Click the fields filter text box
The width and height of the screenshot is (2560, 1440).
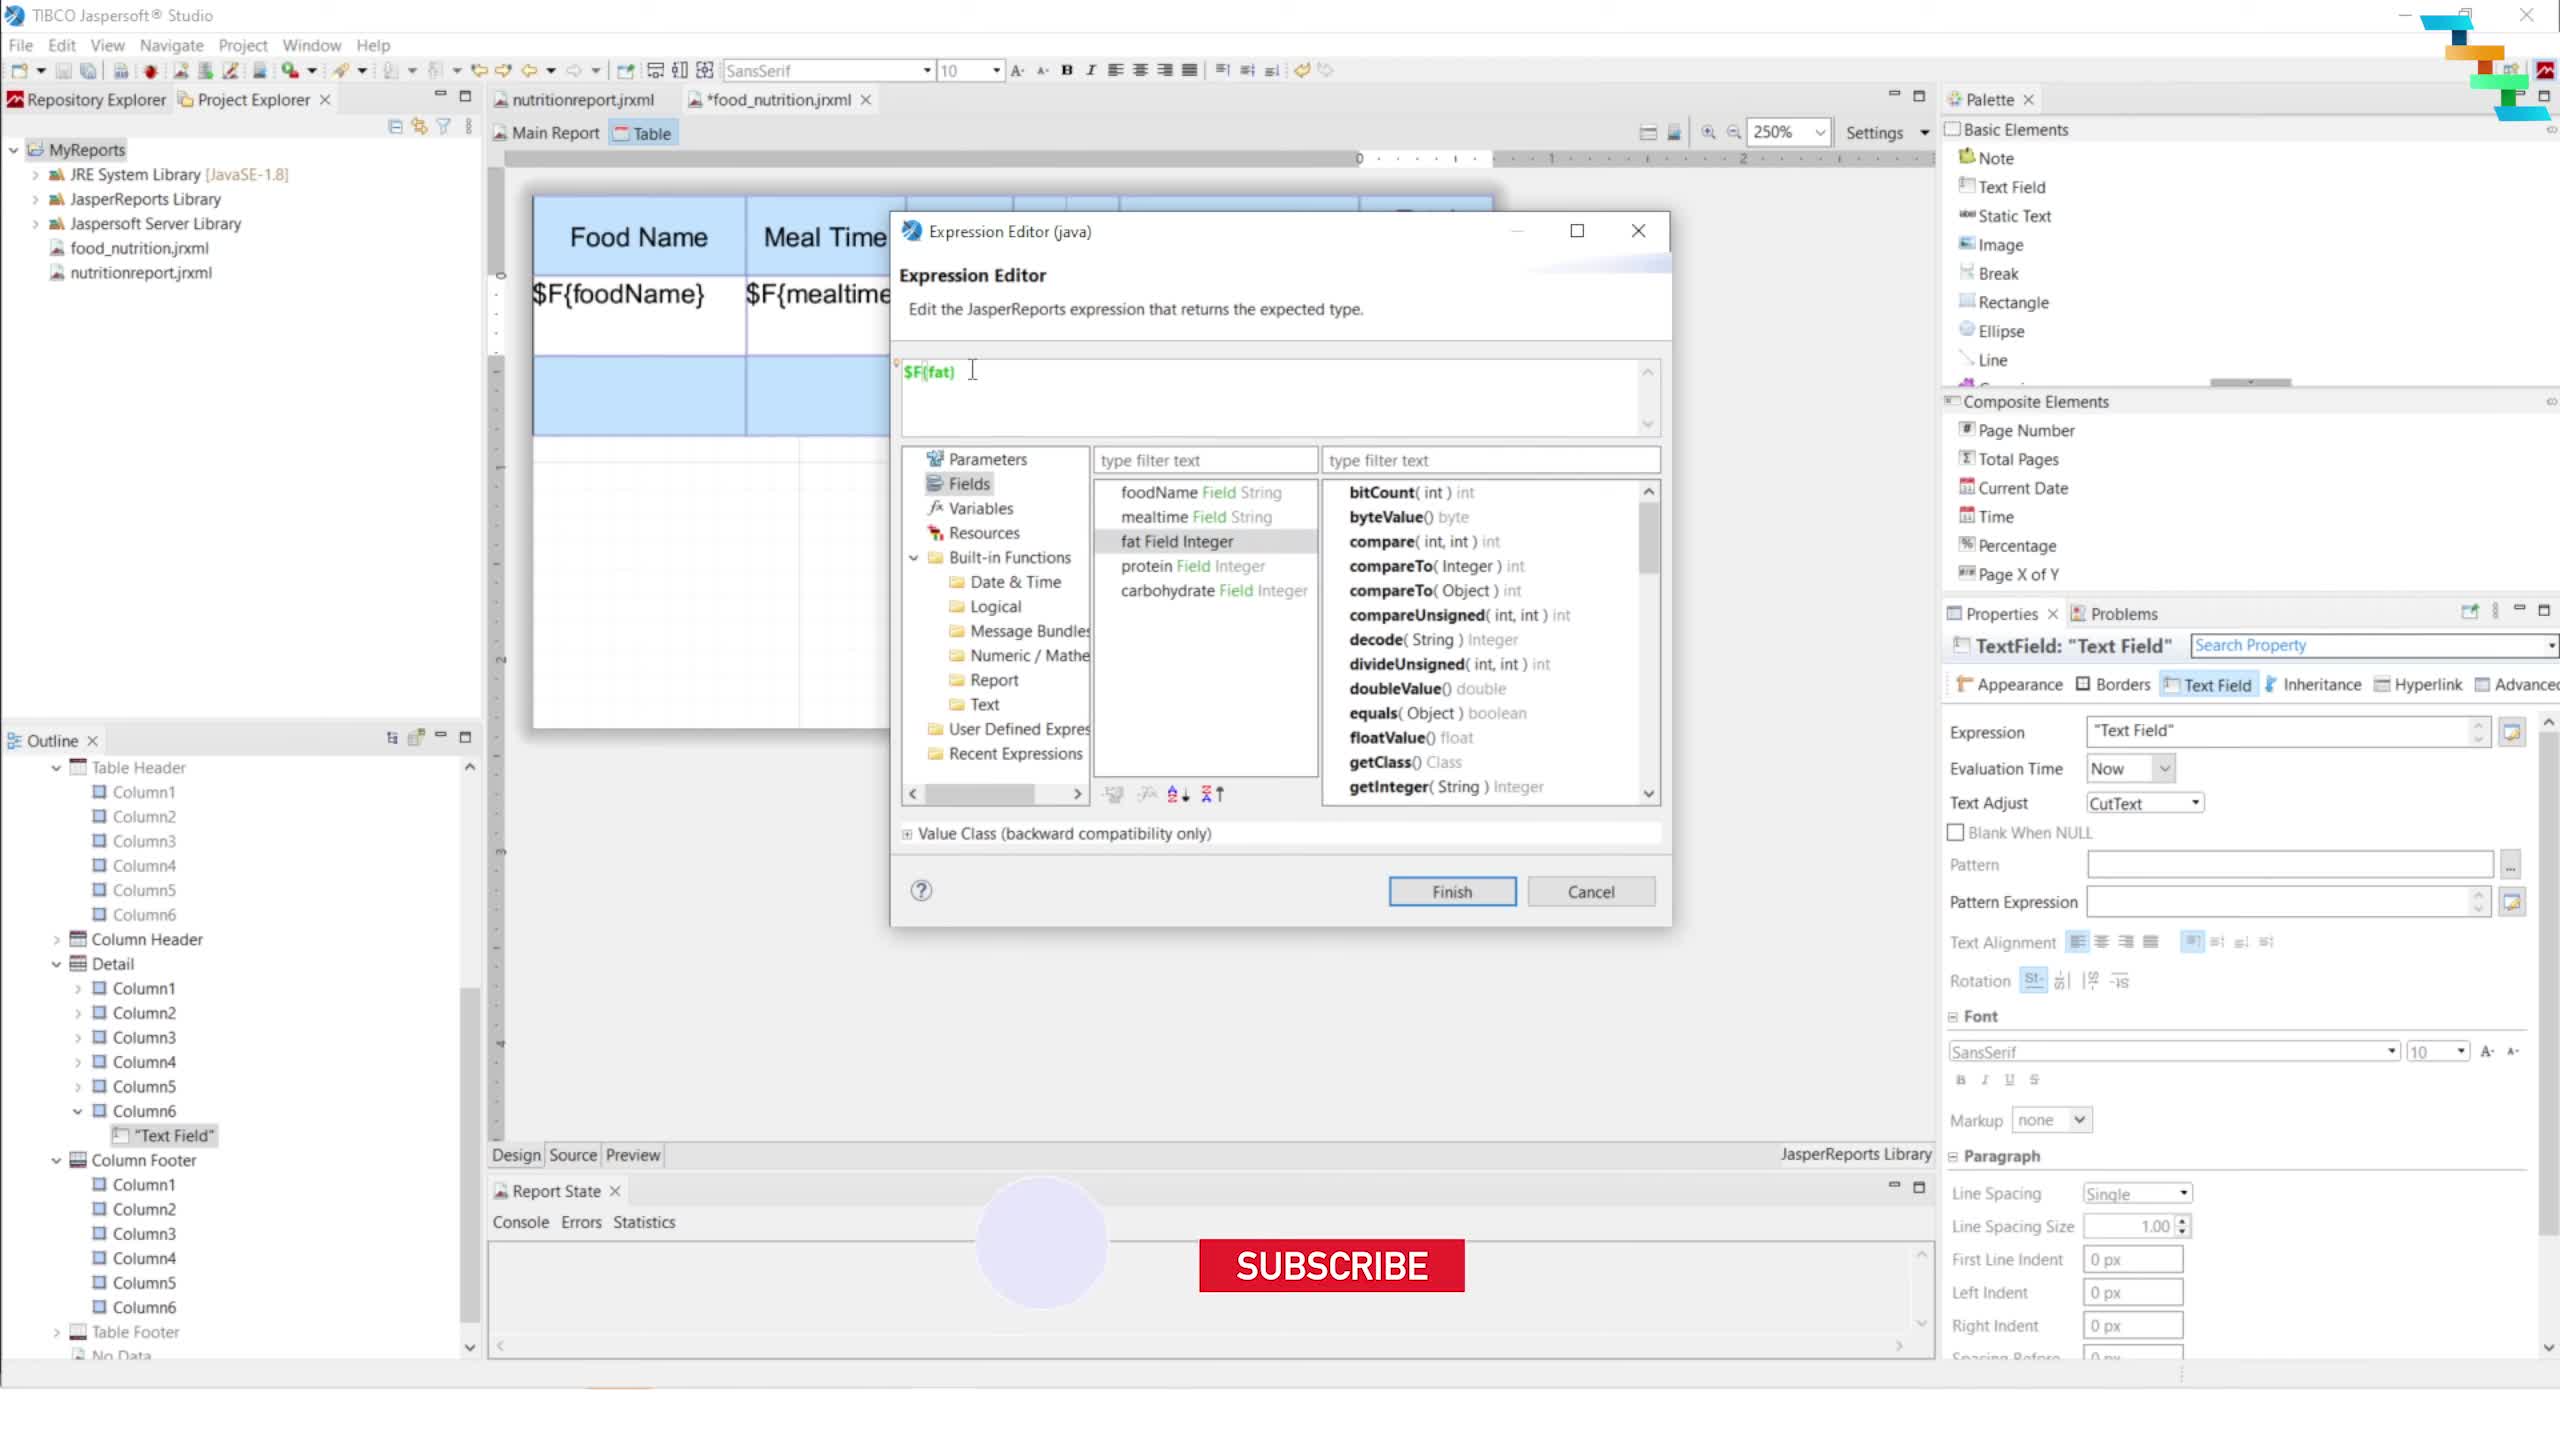point(1205,460)
